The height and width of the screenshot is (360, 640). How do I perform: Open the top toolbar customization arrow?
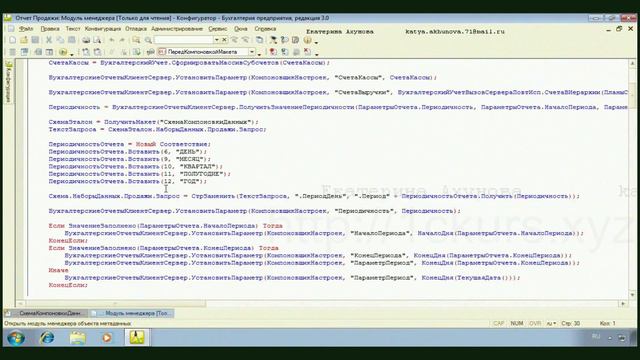(316, 42)
